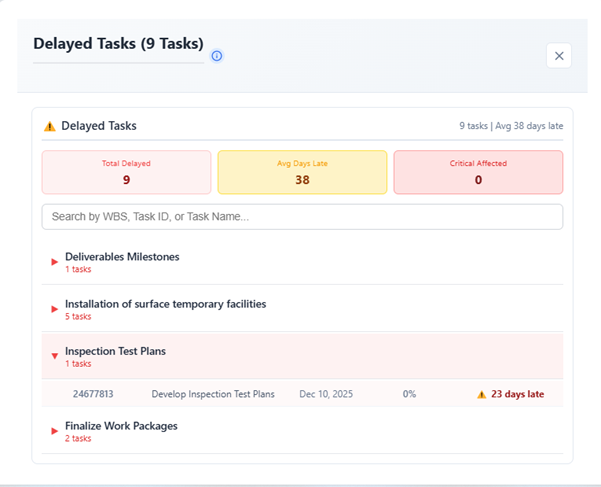Image resolution: width=601 pixels, height=487 pixels.
Task: Click the Dec 10, 2025 due date
Action: pyautogui.click(x=326, y=394)
